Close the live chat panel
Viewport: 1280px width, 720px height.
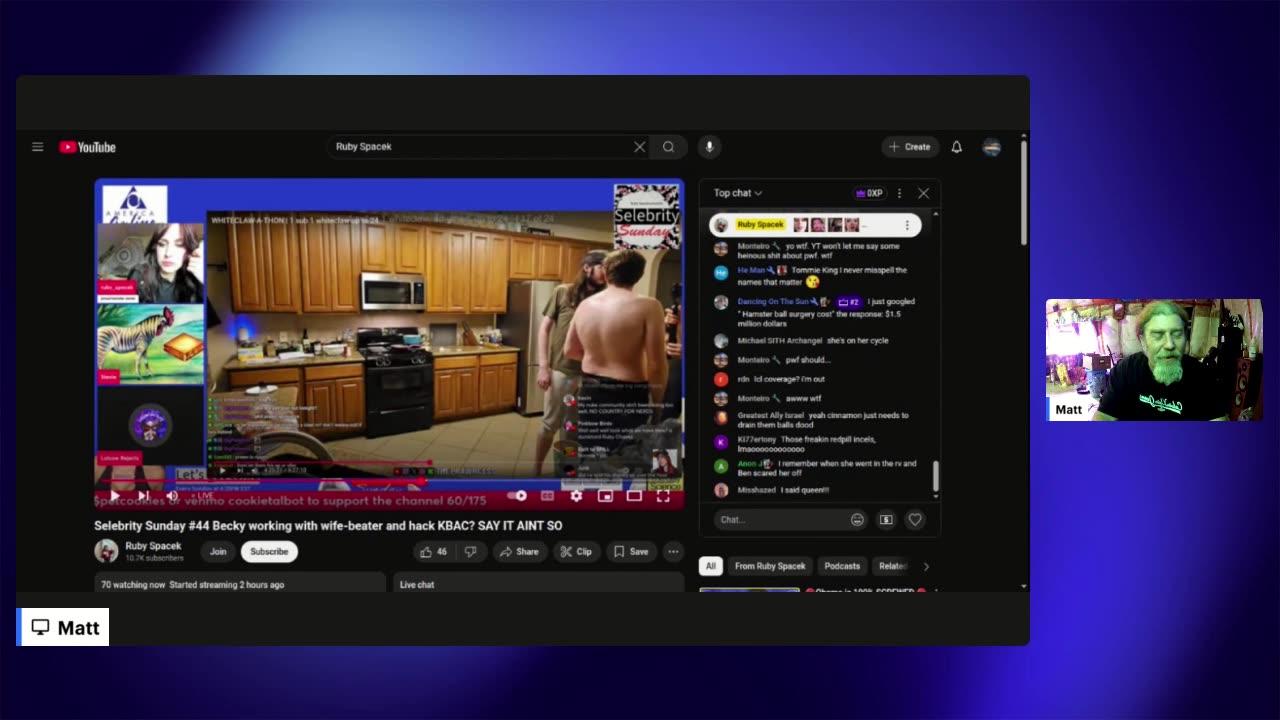coord(923,193)
